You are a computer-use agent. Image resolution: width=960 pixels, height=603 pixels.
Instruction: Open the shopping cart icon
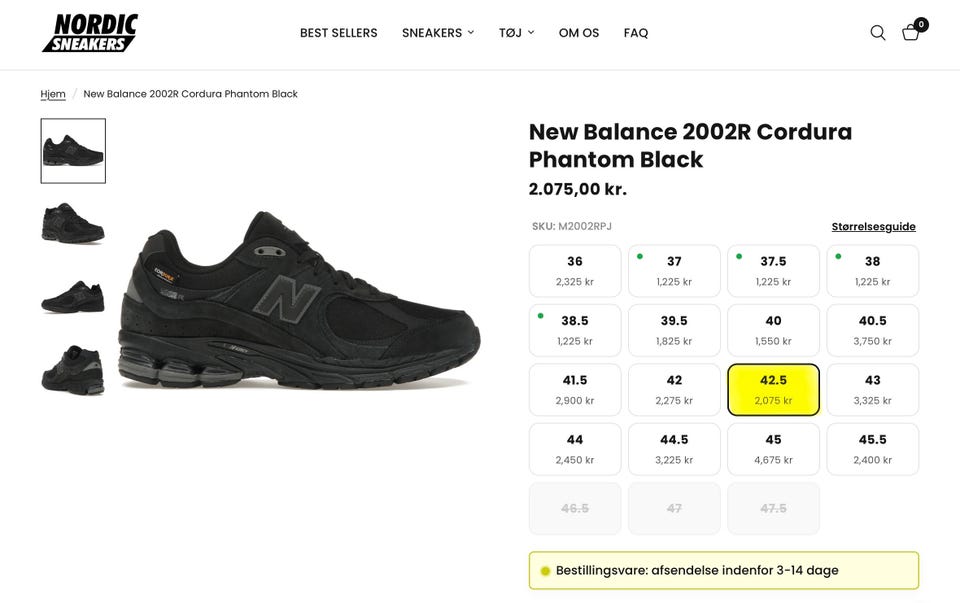point(911,32)
